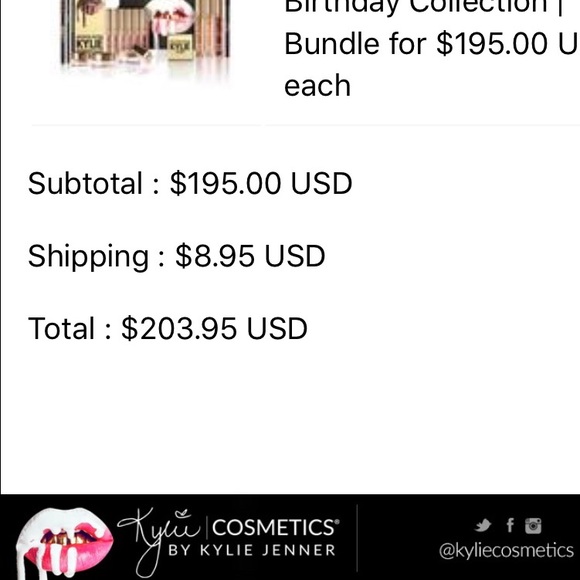580x580 pixels.
Task: Click the Subtotal label
Action: coord(85,183)
